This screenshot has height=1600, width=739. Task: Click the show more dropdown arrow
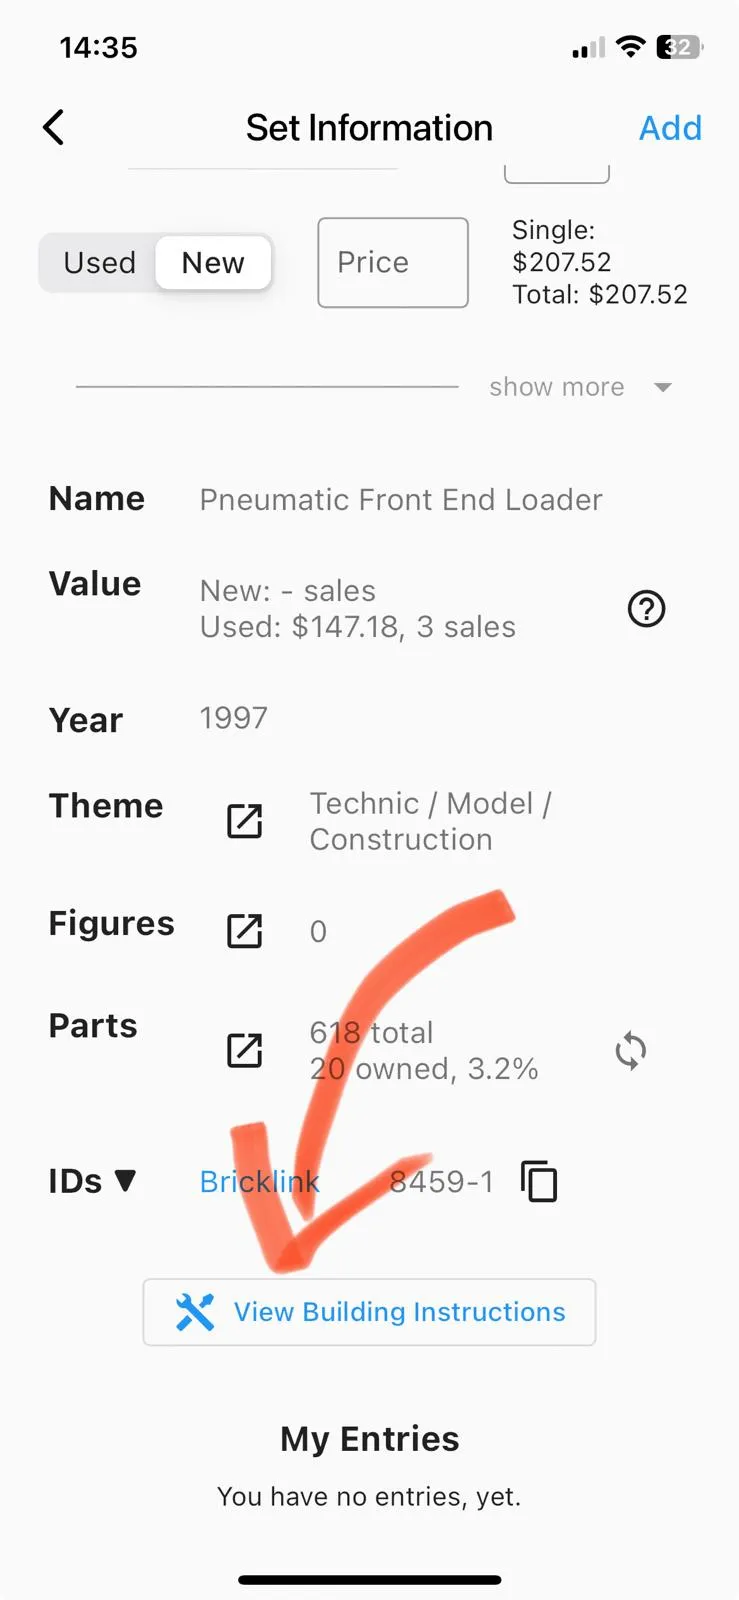point(662,387)
